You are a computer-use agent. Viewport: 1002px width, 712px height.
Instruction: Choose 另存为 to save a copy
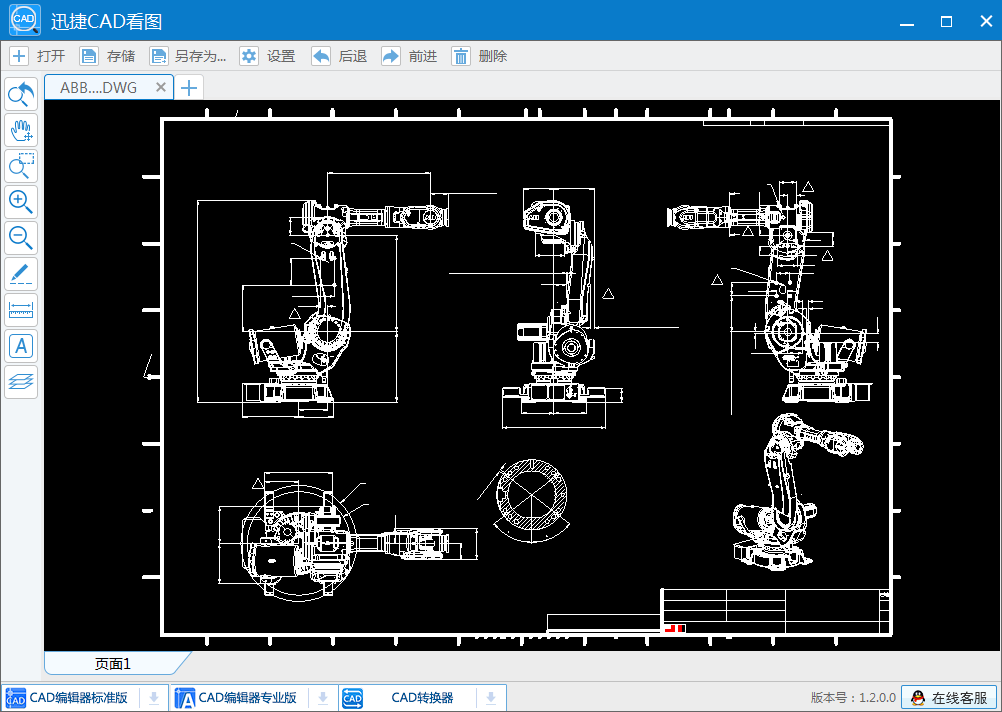[188, 56]
